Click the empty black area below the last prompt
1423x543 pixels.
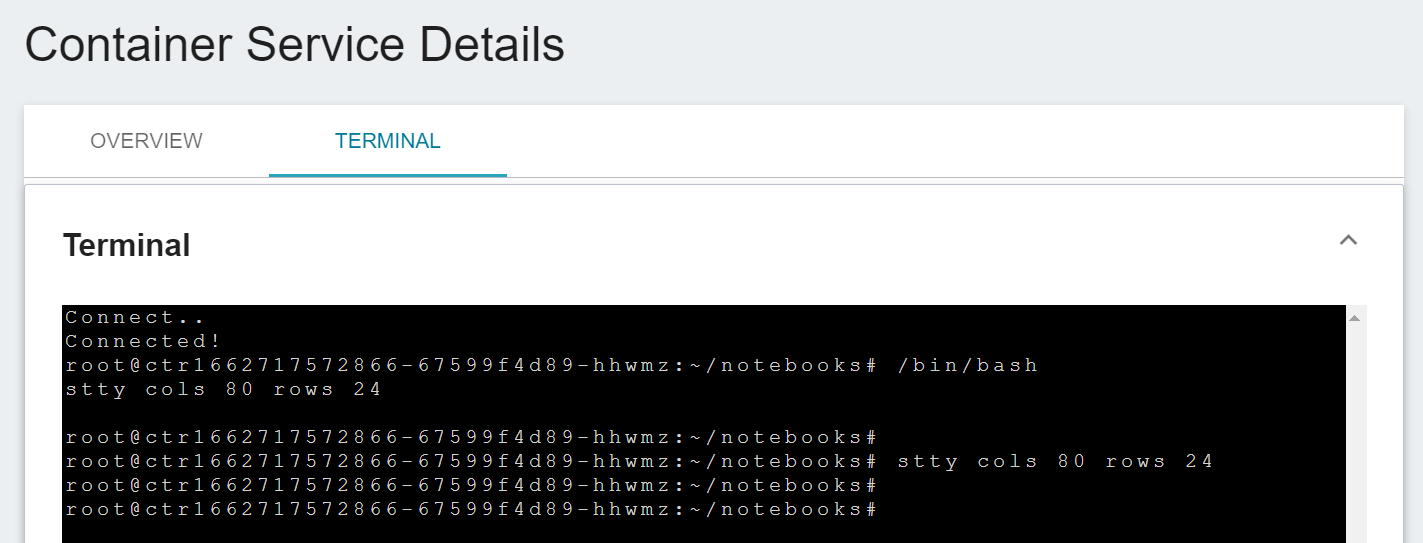pyautogui.click(x=704, y=532)
